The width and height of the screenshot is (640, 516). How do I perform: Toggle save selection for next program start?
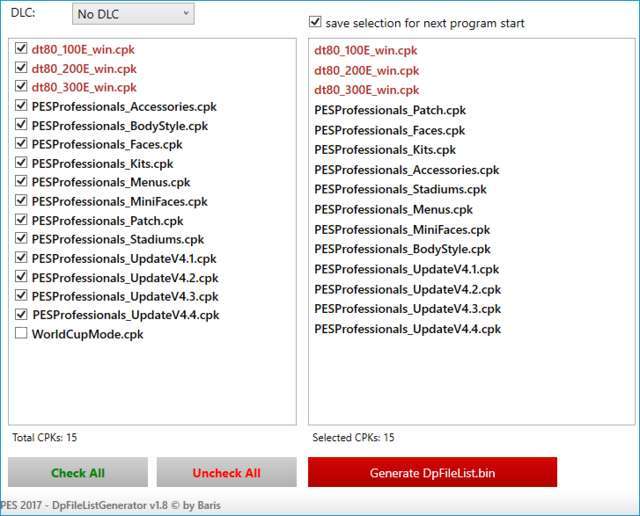[x=315, y=22]
